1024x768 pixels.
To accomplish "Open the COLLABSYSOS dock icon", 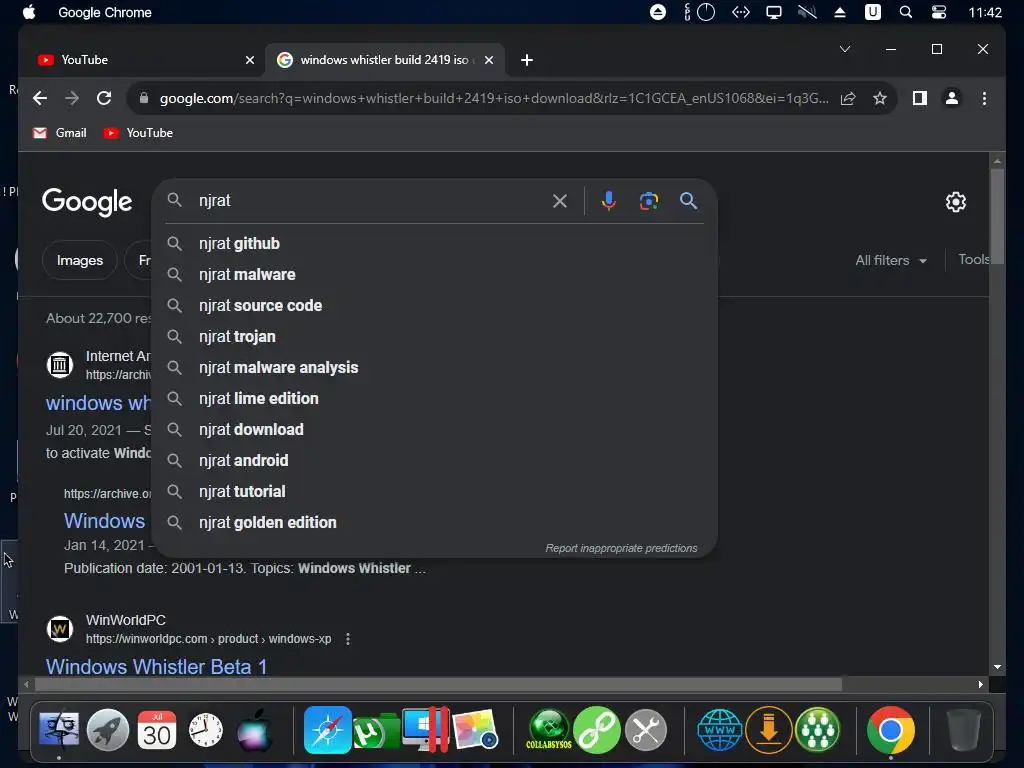I will point(549,729).
